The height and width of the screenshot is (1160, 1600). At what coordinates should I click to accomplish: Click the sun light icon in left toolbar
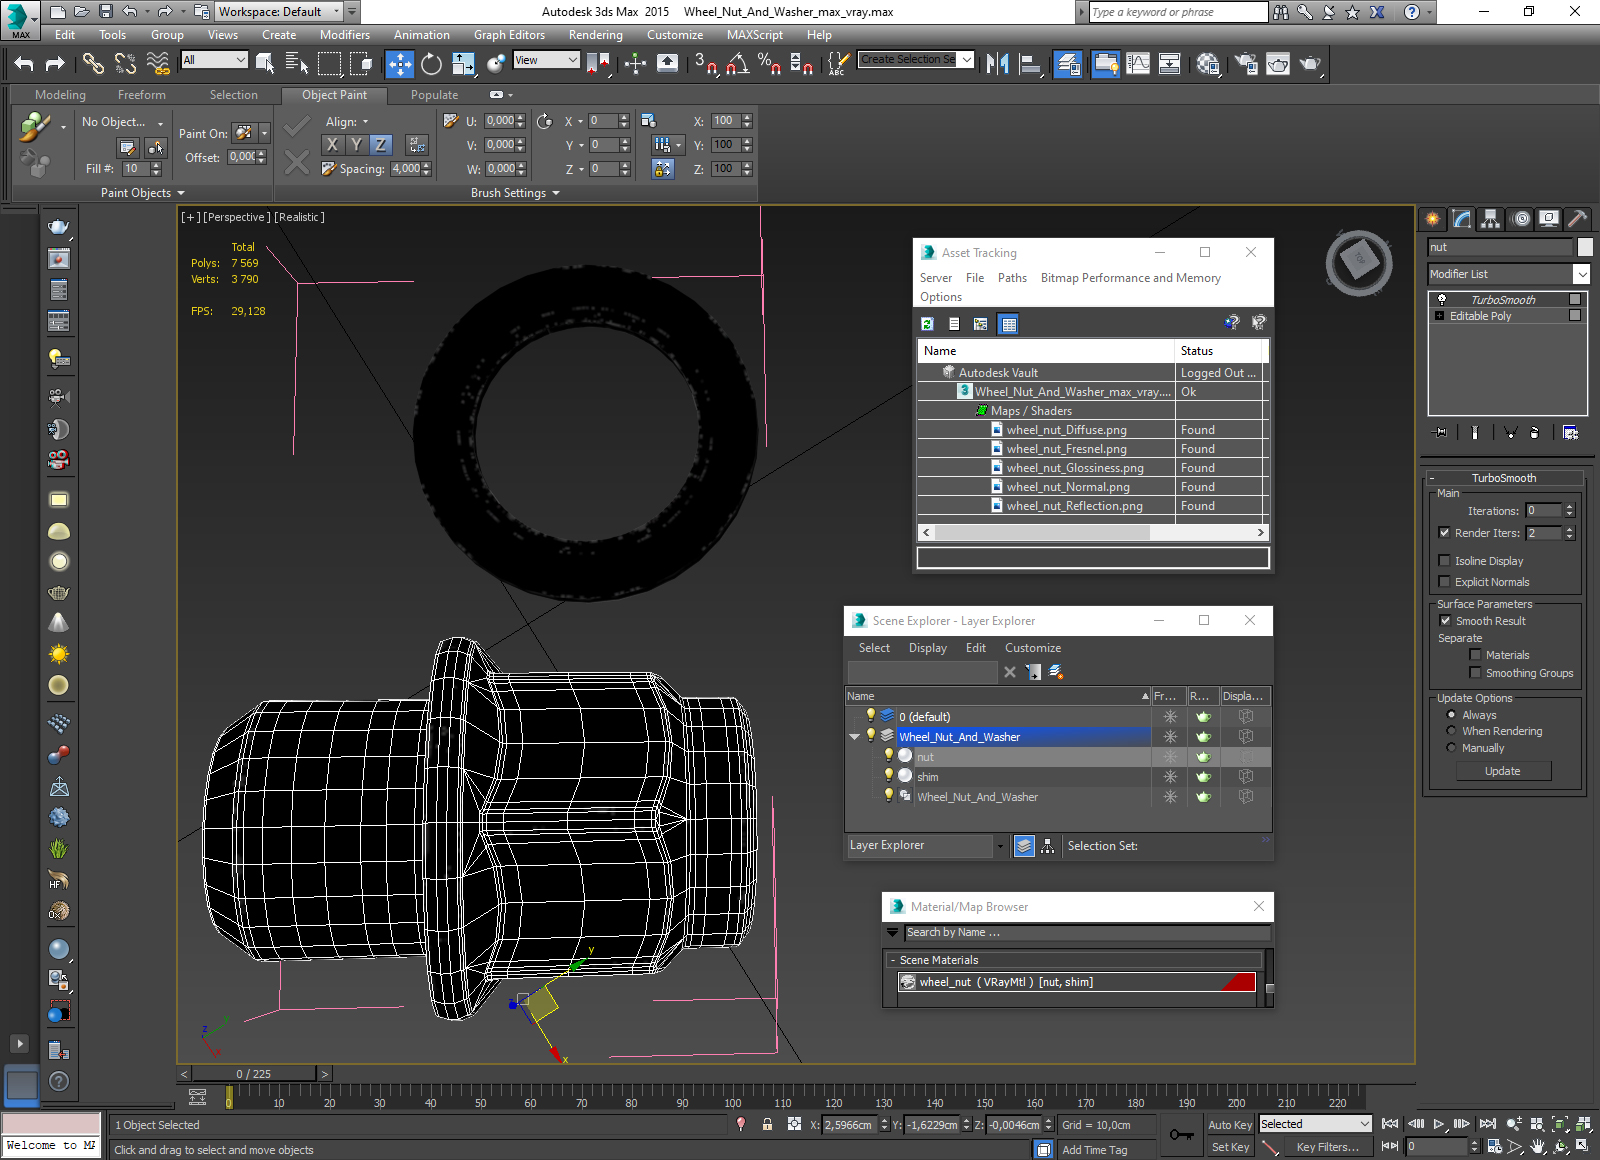pyautogui.click(x=59, y=654)
